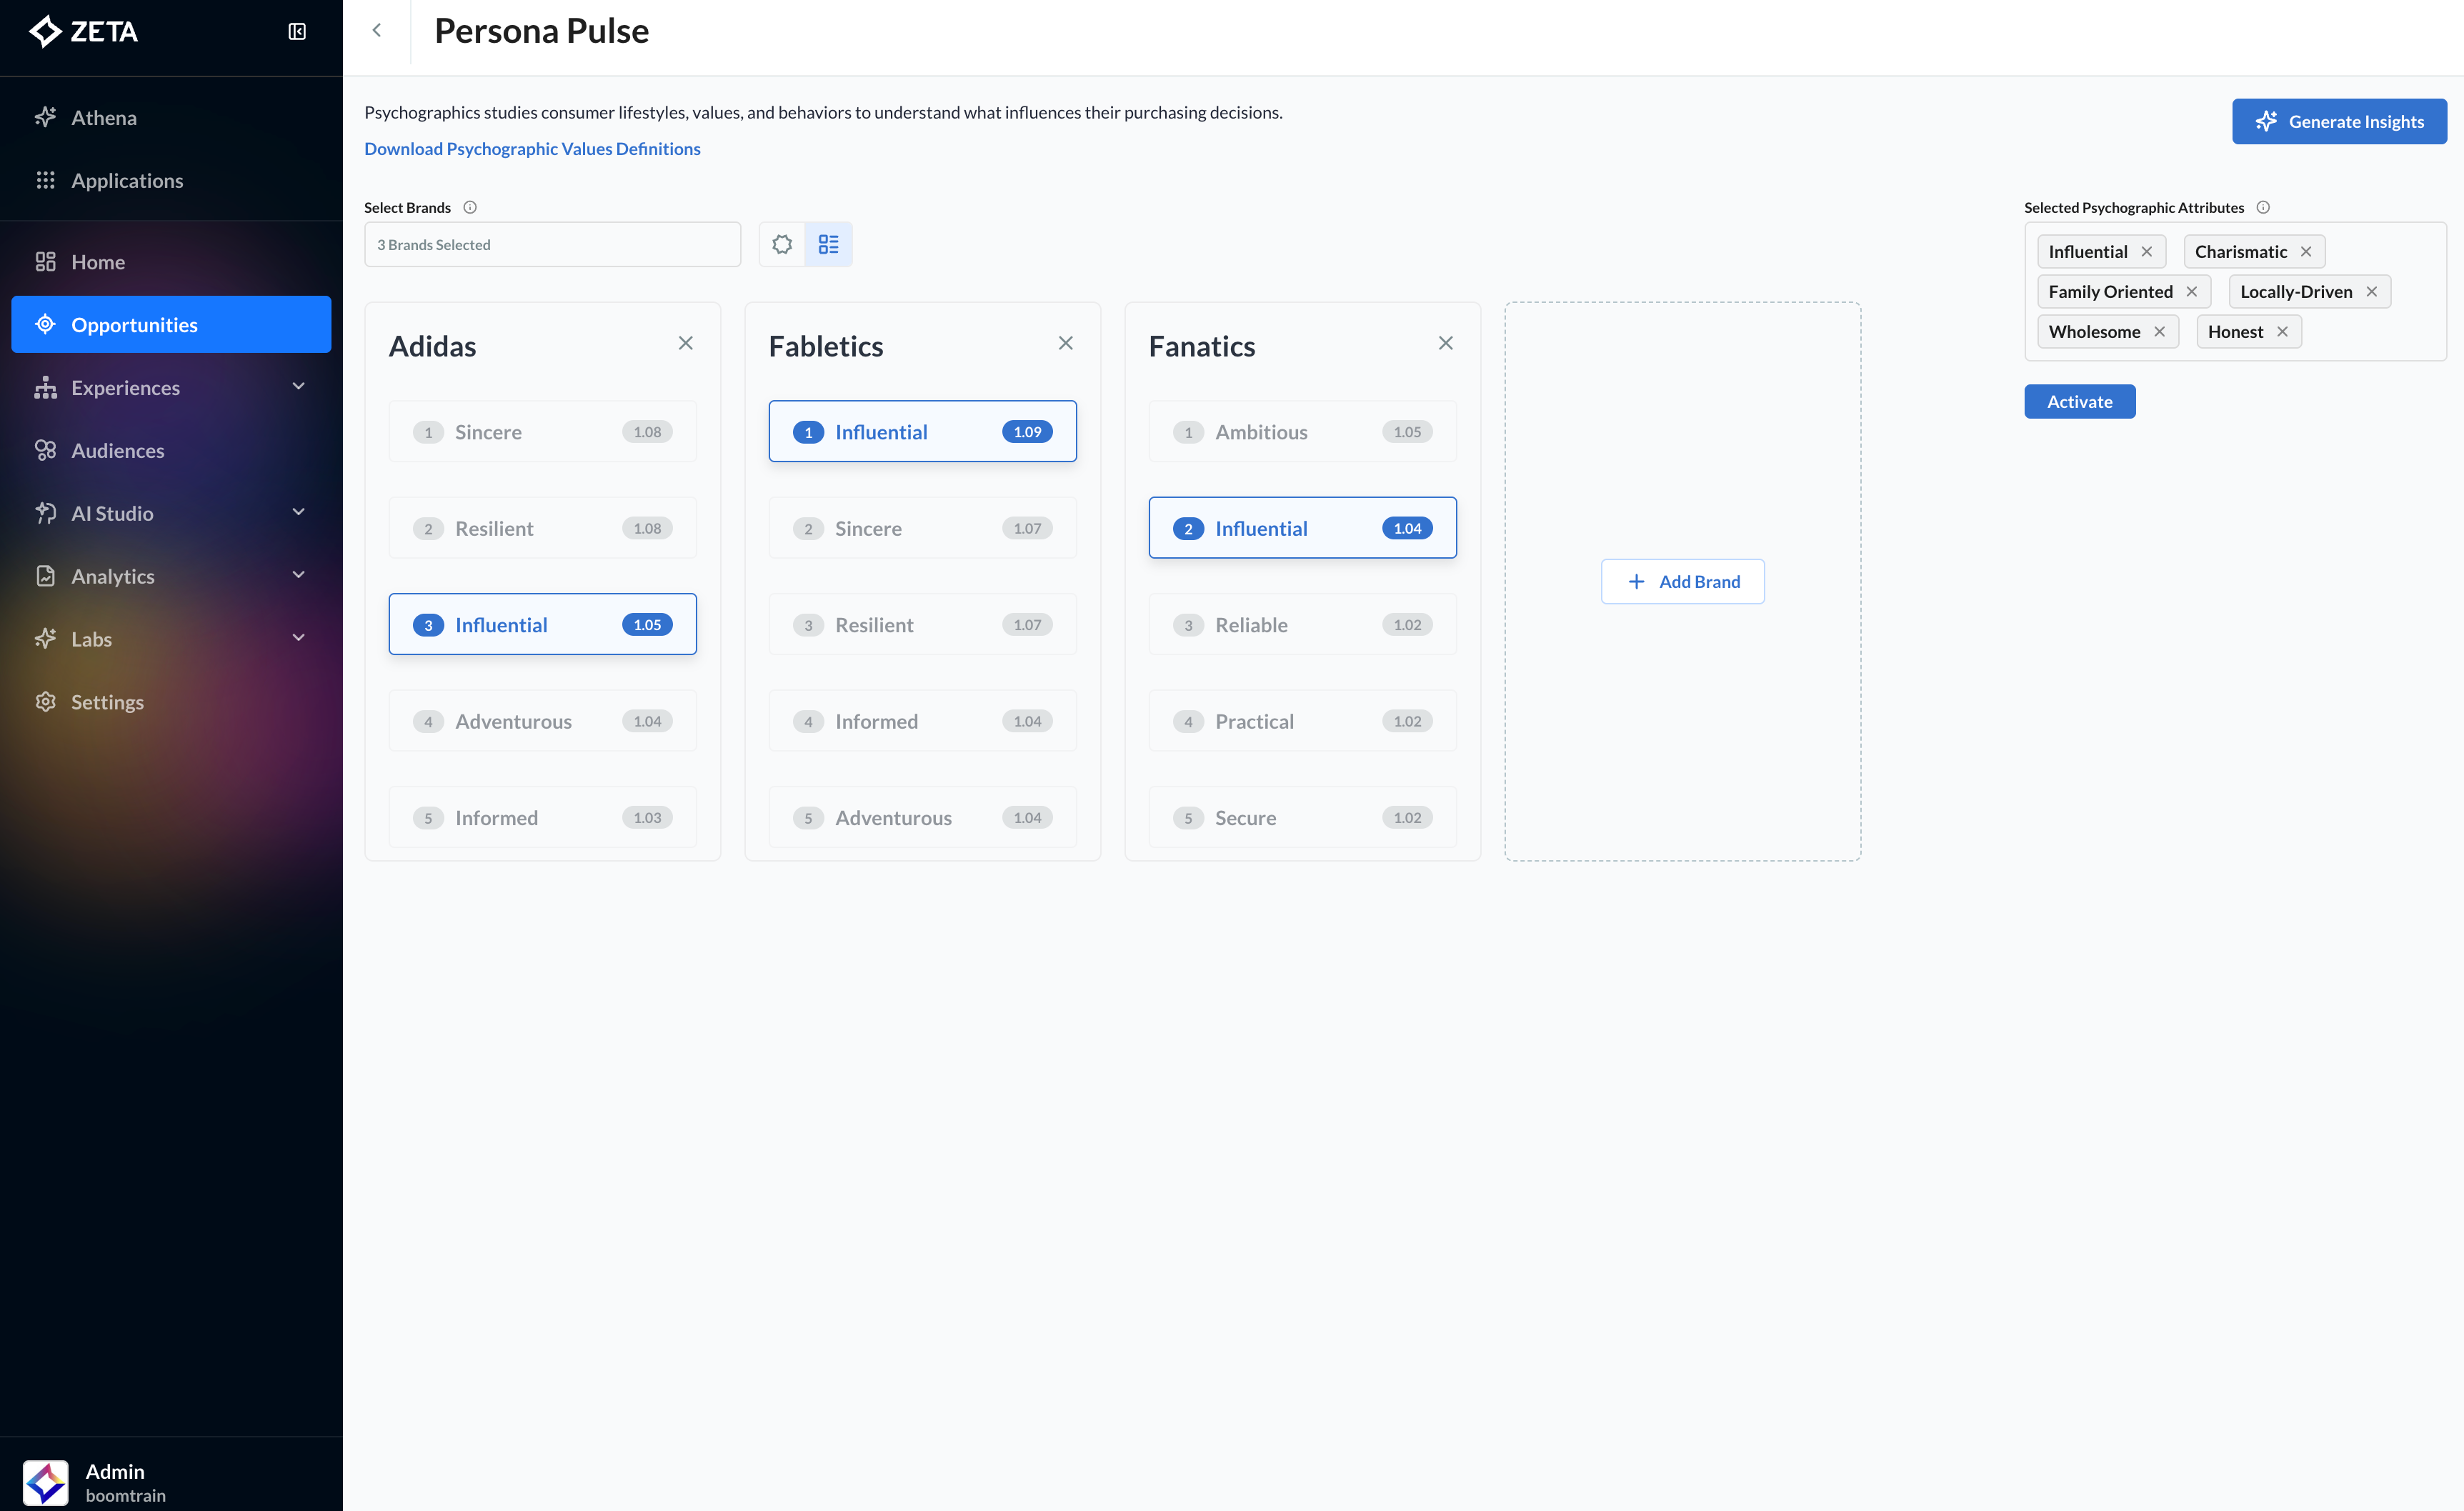
Task: Toggle Adidas Sincere attribute
Action: point(543,431)
